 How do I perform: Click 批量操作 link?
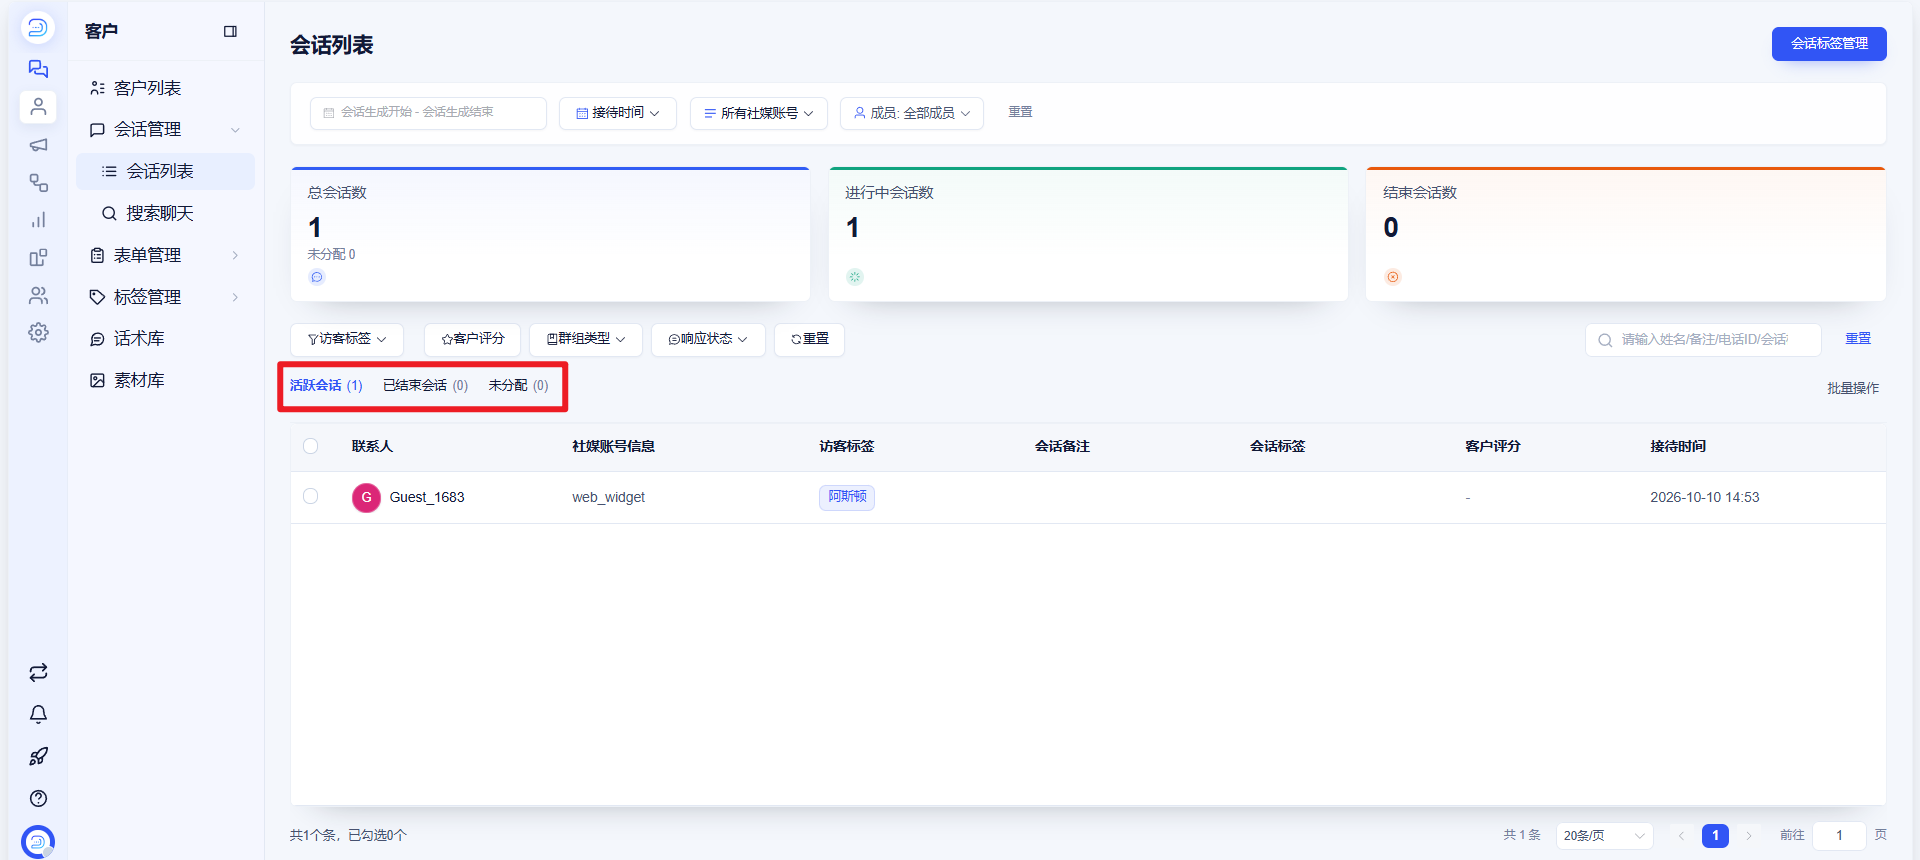pyautogui.click(x=1853, y=388)
